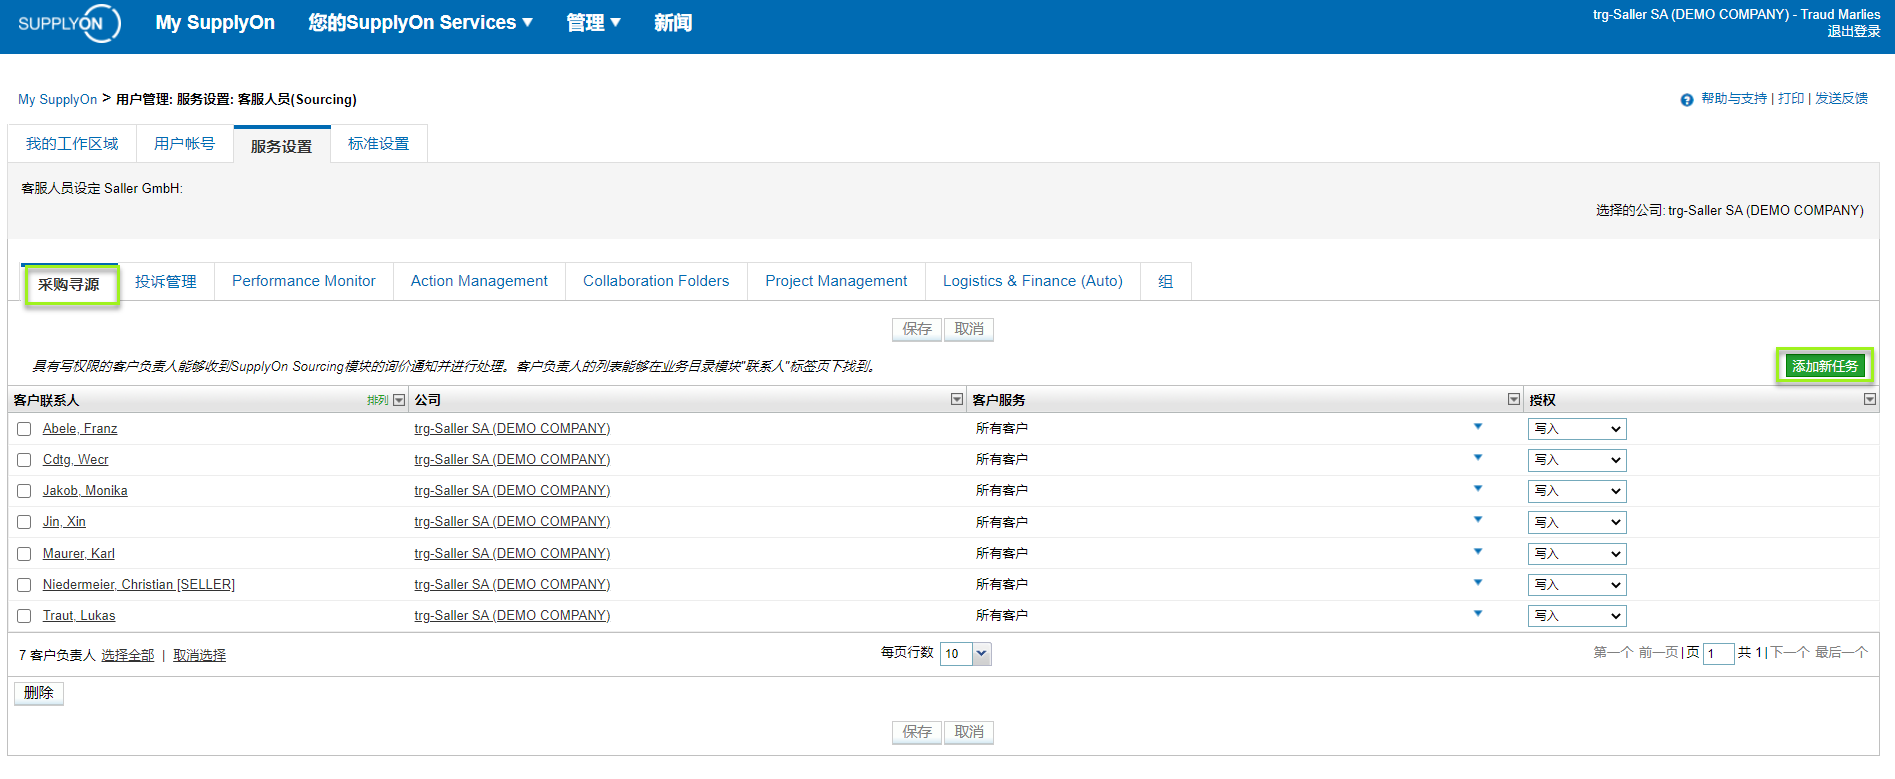The image size is (1895, 779).
Task: Select the checkbox for Jakob, Monika
Action: coord(24,491)
